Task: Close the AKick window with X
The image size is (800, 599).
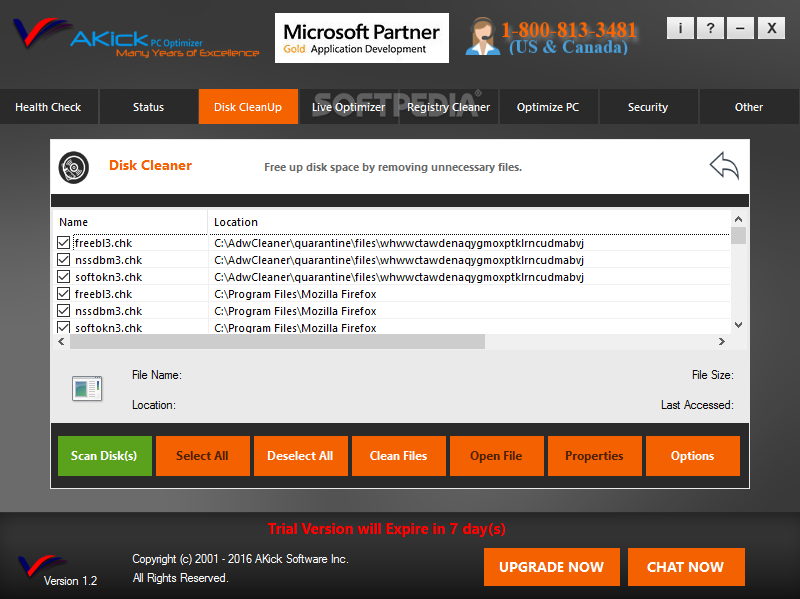Action: (x=771, y=28)
